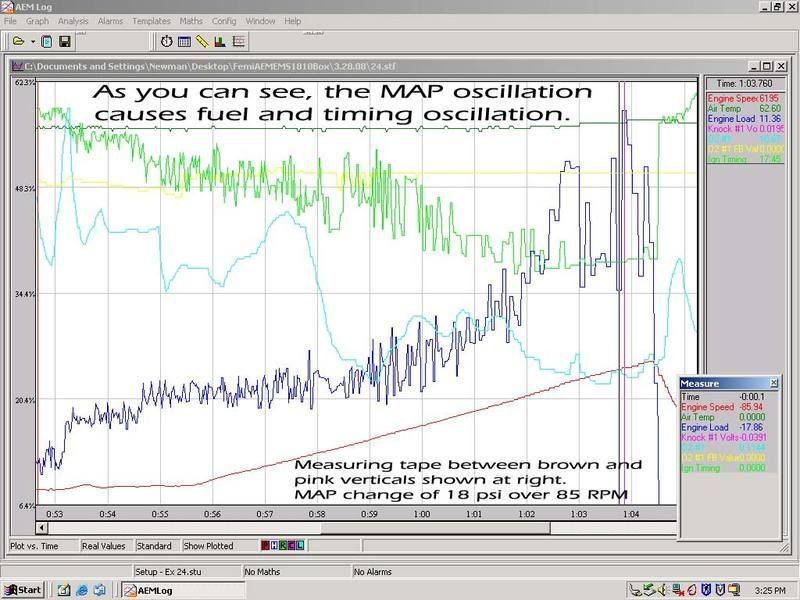800x600 pixels.
Task: Click the bar chart histogram icon
Action: coord(220,42)
